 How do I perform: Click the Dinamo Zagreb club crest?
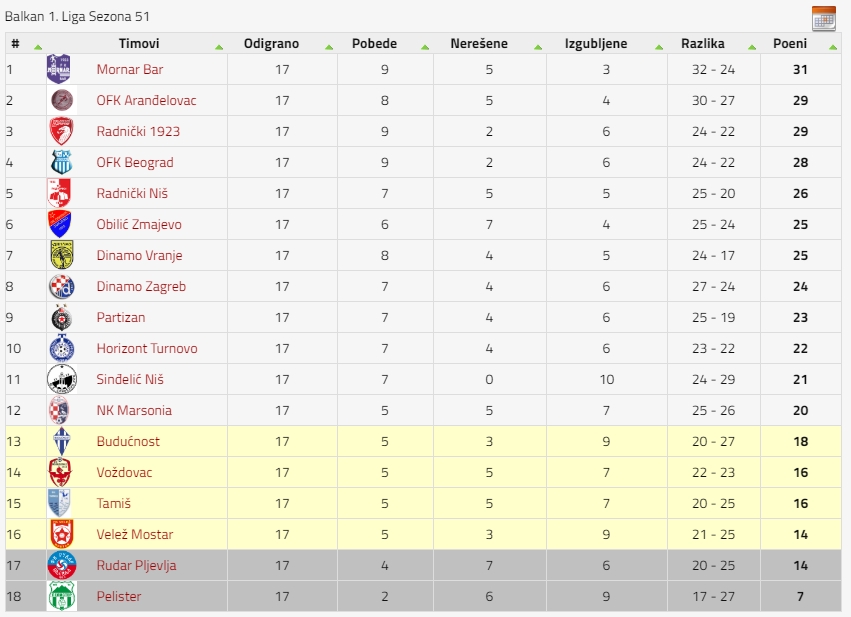coord(61,287)
